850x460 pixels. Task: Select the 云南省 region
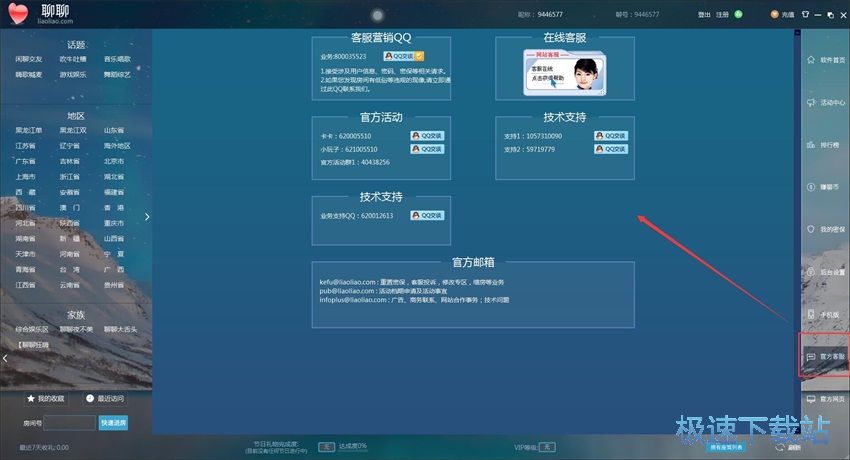(69, 285)
